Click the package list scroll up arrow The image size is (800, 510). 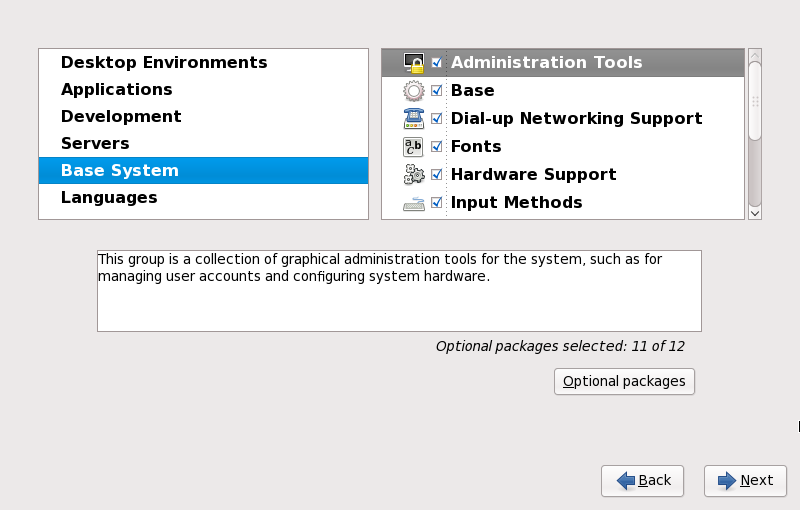coord(755,55)
